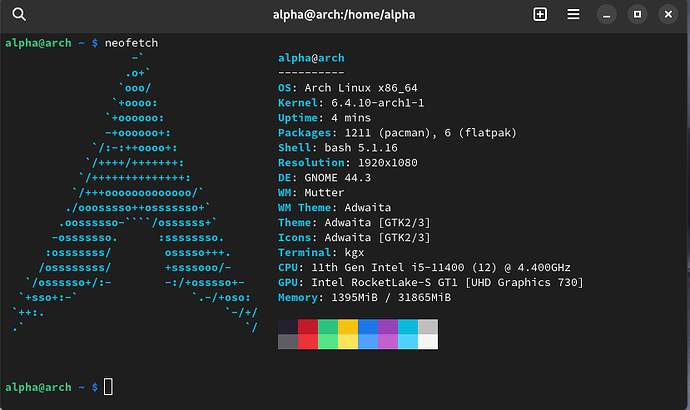This screenshot has width=690, height=410.
Task: Click the Memory line 1395MiB / 31865MiB
Action: (x=364, y=297)
